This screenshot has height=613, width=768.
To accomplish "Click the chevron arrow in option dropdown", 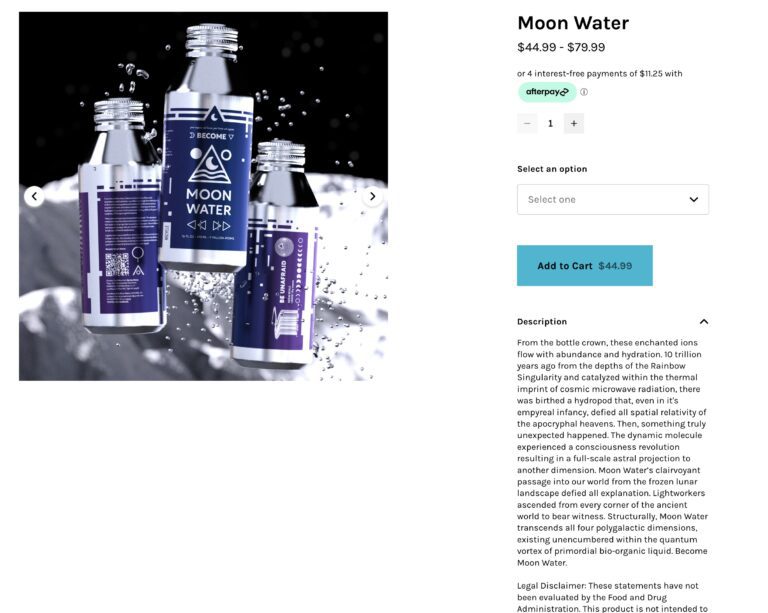I will (694, 199).
